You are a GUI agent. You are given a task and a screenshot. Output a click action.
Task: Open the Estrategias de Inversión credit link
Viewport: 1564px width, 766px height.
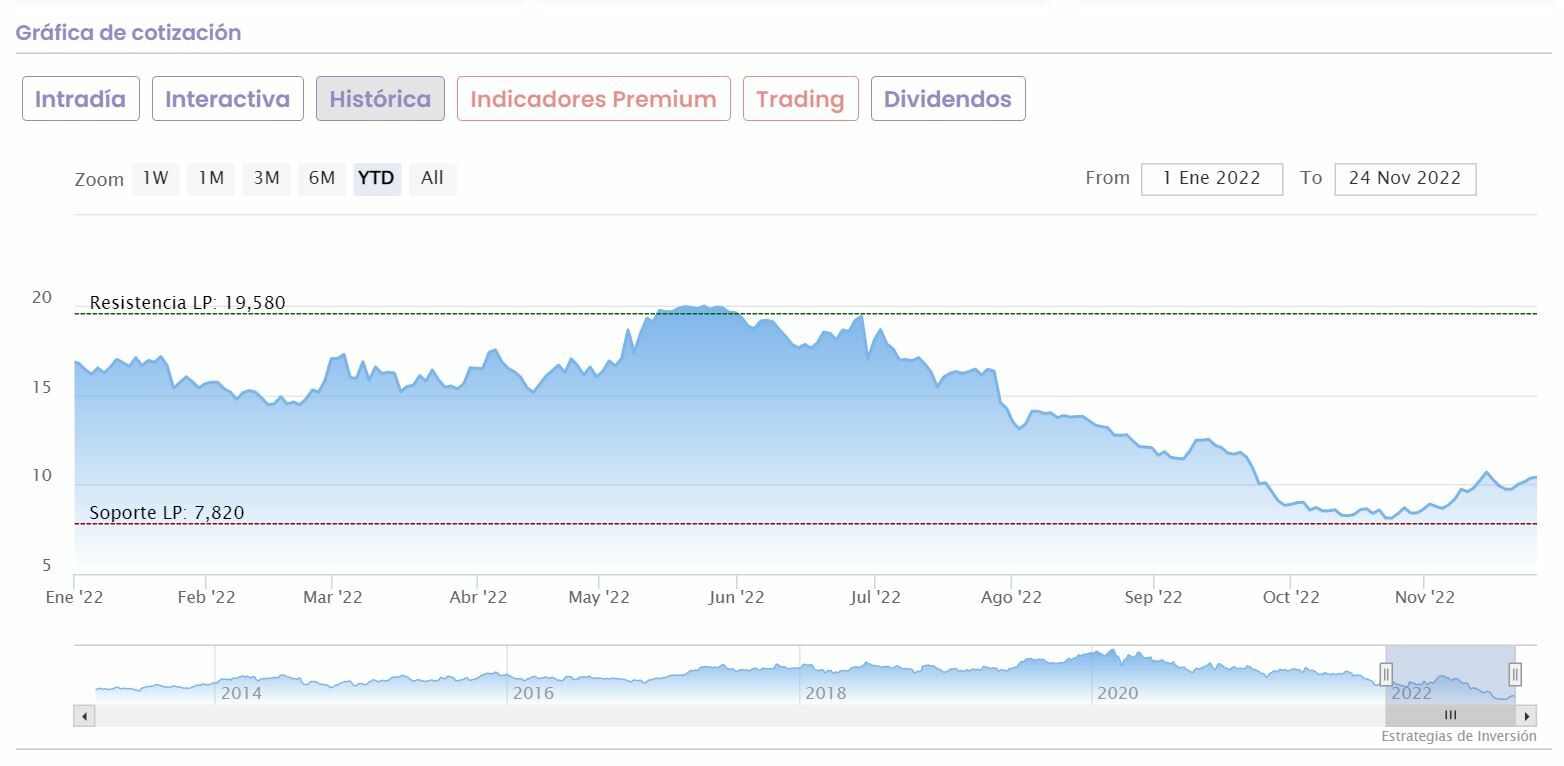point(1458,737)
